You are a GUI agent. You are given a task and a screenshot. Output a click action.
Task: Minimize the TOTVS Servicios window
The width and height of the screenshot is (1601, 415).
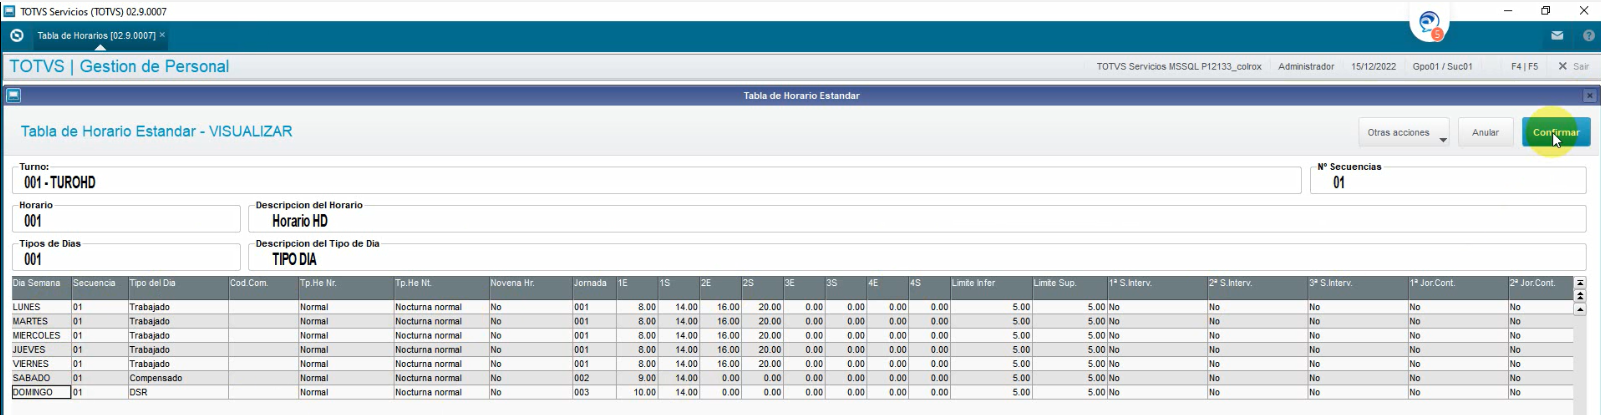[1508, 10]
